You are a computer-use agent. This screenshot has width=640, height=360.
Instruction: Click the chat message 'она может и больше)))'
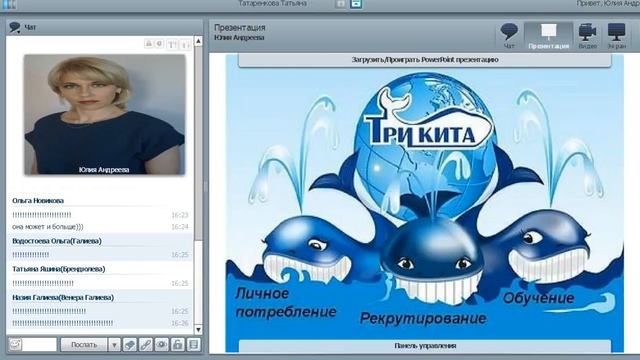pos(48,227)
